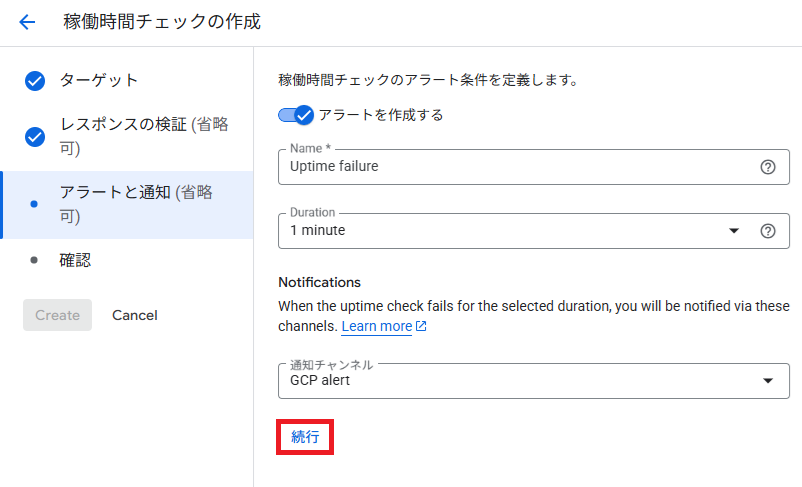Click the checkmark icon next to ターゲット
The width and height of the screenshot is (802, 487).
click(35, 81)
